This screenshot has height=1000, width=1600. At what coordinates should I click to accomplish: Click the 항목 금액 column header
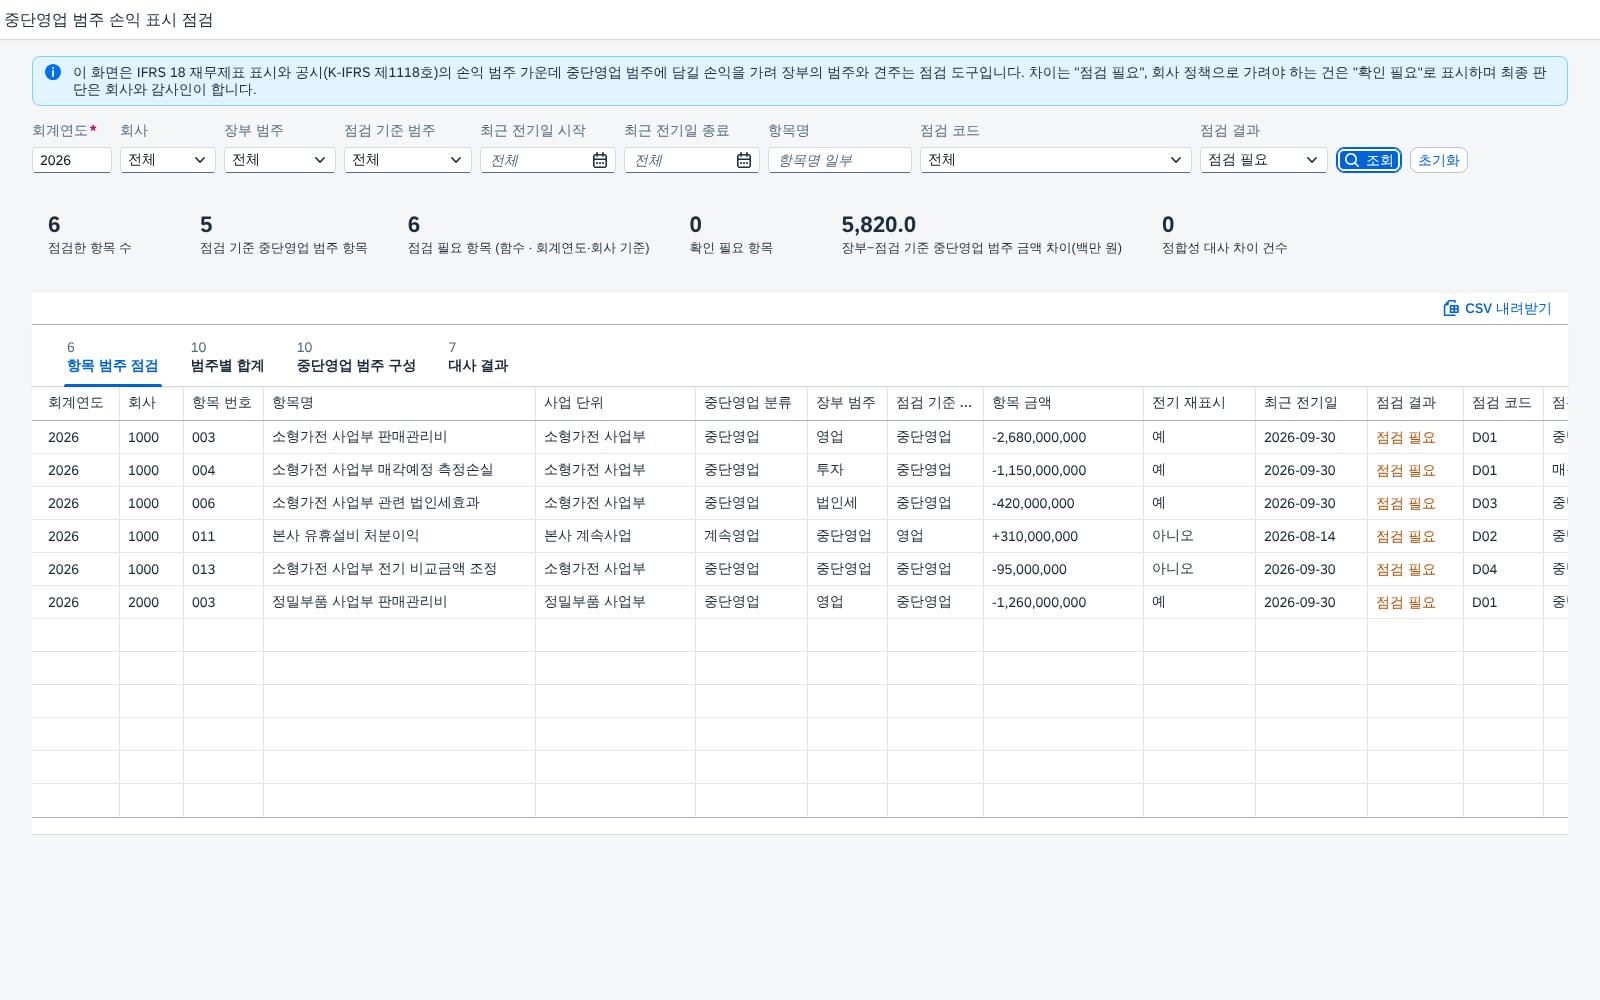(x=1064, y=403)
